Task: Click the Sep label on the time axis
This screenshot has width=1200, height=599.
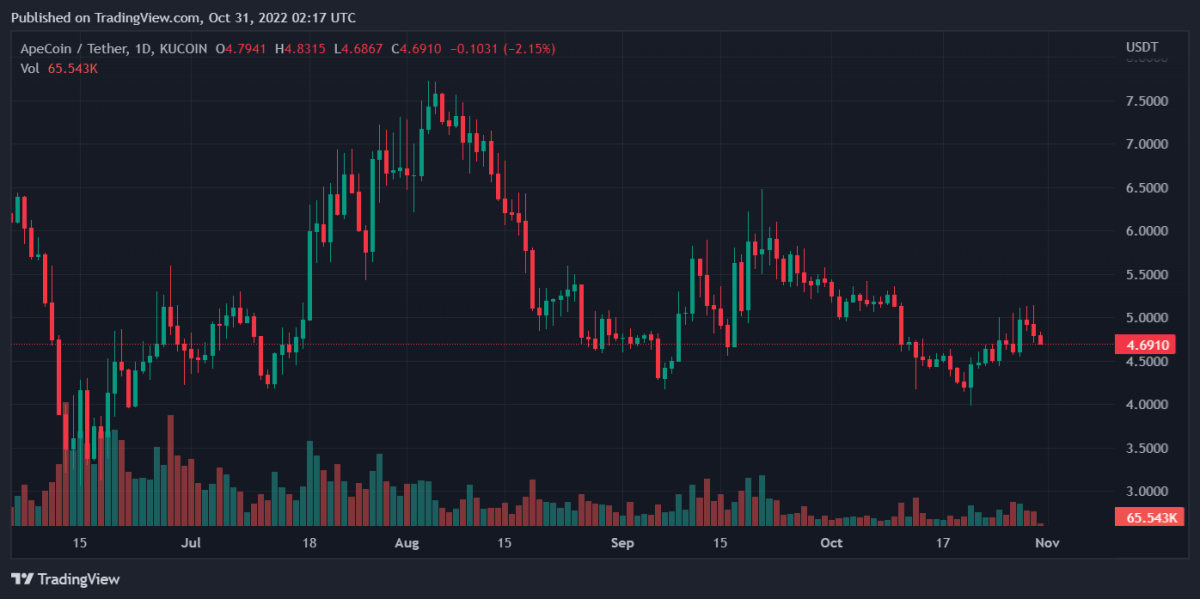Action: click(x=622, y=543)
